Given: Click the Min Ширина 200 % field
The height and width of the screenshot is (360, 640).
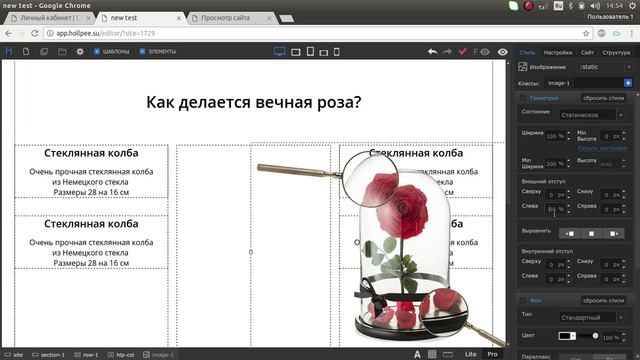Looking at the screenshot, I should [555, 164].
